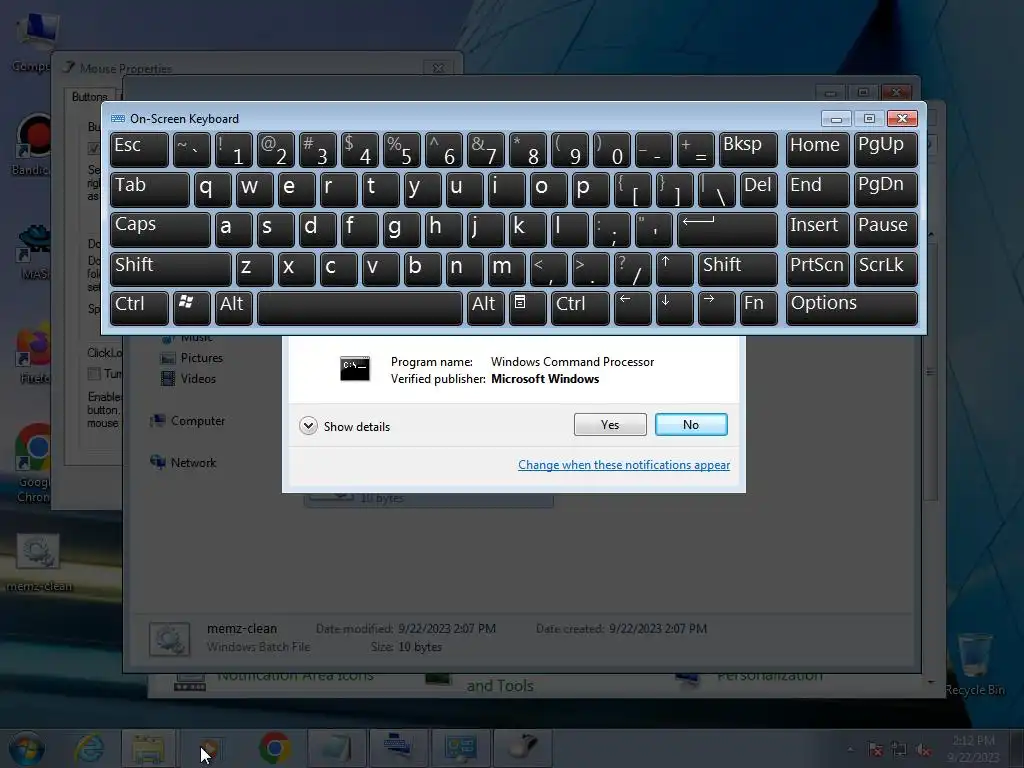Click the Windows logo key
Viewport: 1024px width, 768px height.
pos(191,308)
